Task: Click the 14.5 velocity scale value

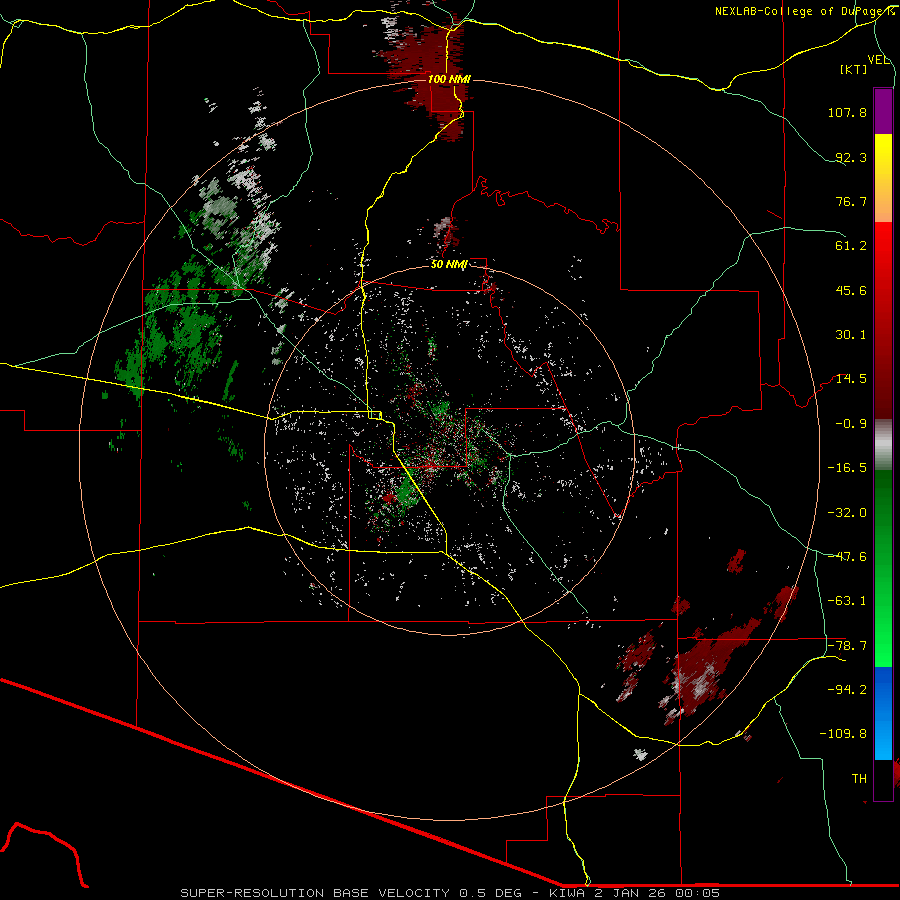Action: [851, 379]
